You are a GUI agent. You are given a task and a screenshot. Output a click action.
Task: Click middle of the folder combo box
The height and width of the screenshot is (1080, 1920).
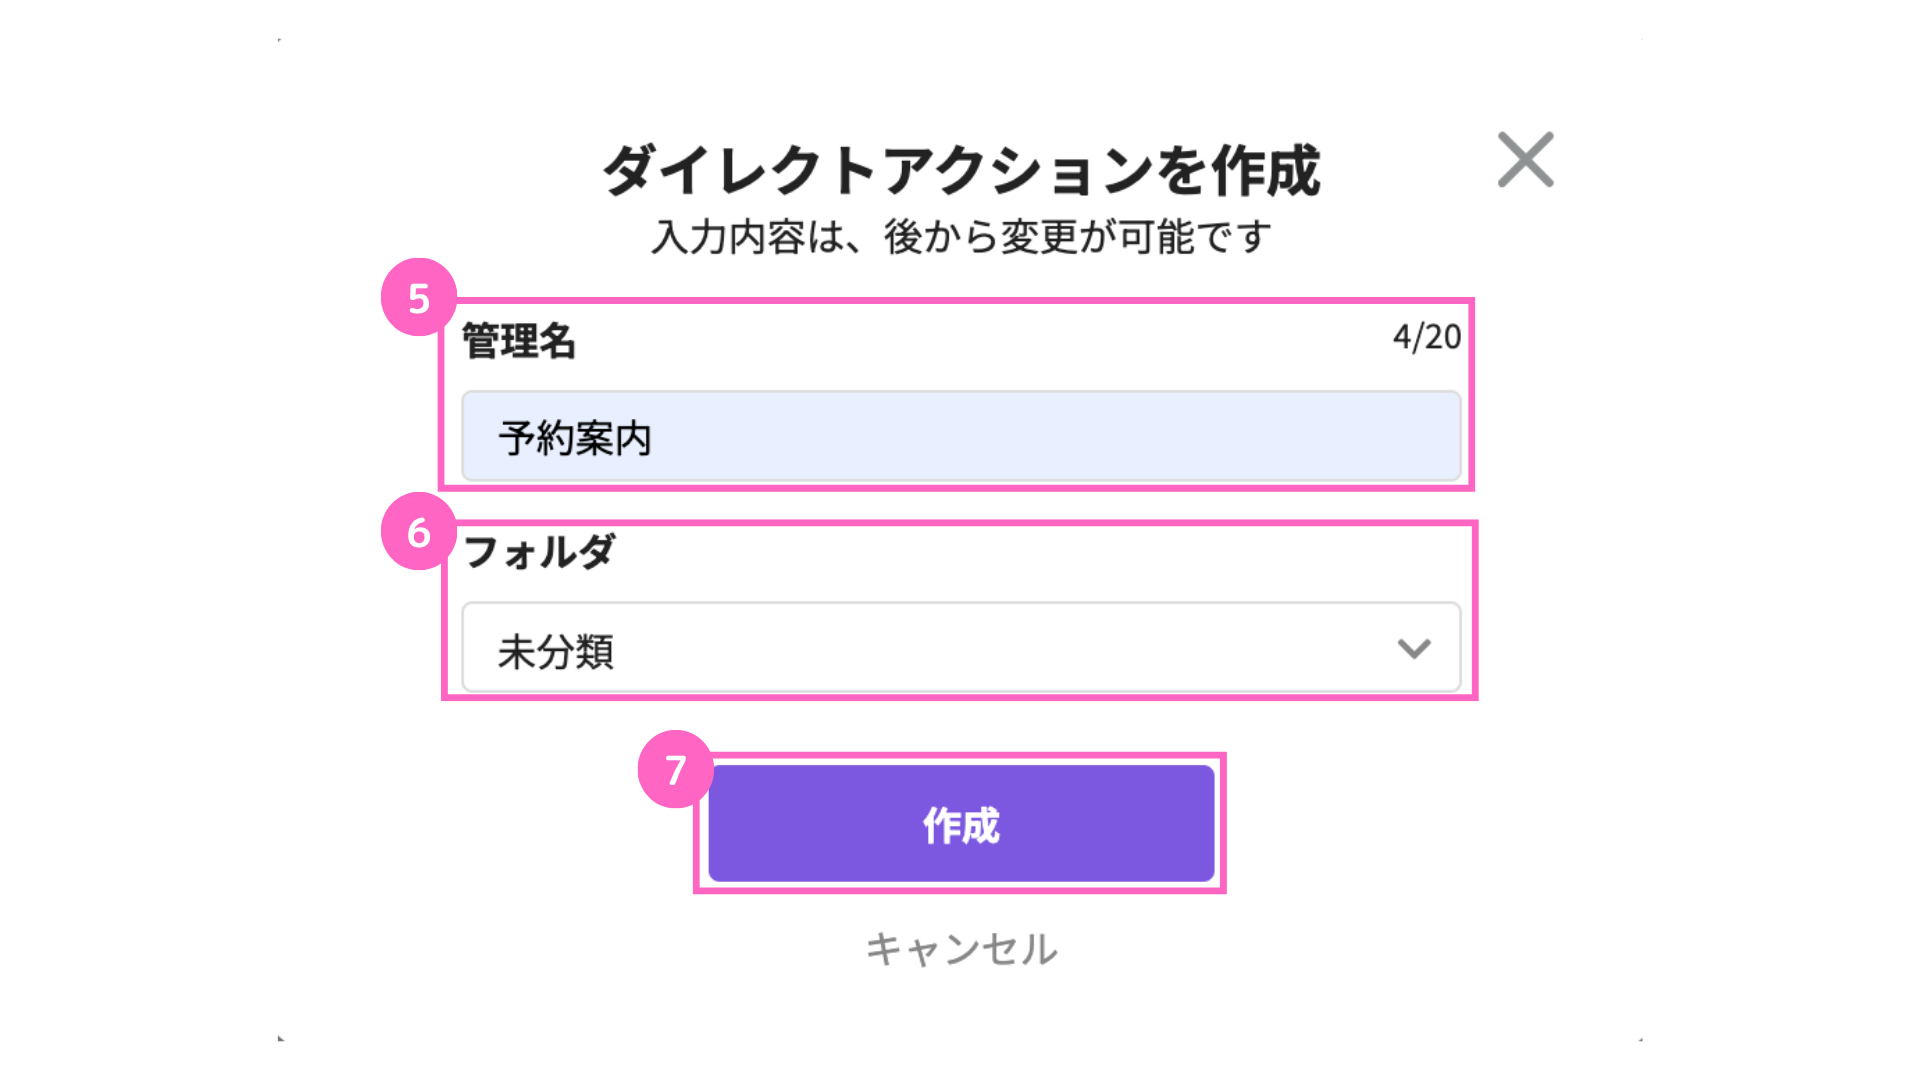point(961,648)
